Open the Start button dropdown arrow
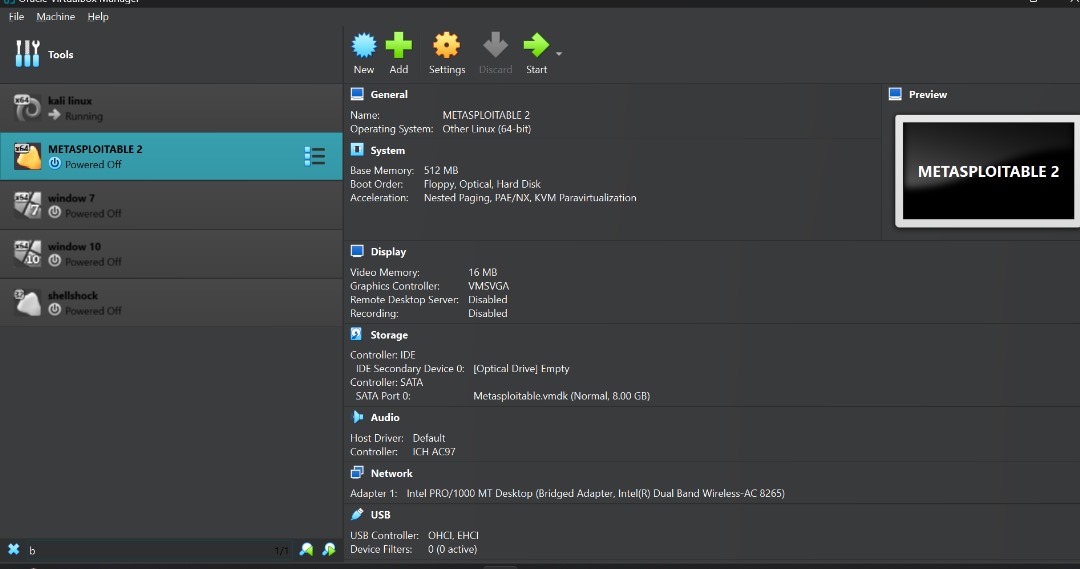The height and width of the screenshot is (569, 1080). pyautogui.click(x=559, y=54)
